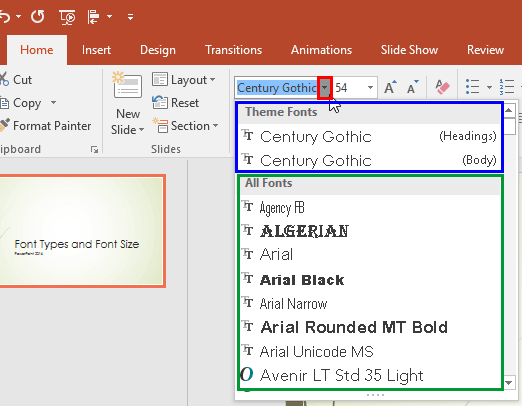
Task: Select Arial Narrow font
Action: 369,303
